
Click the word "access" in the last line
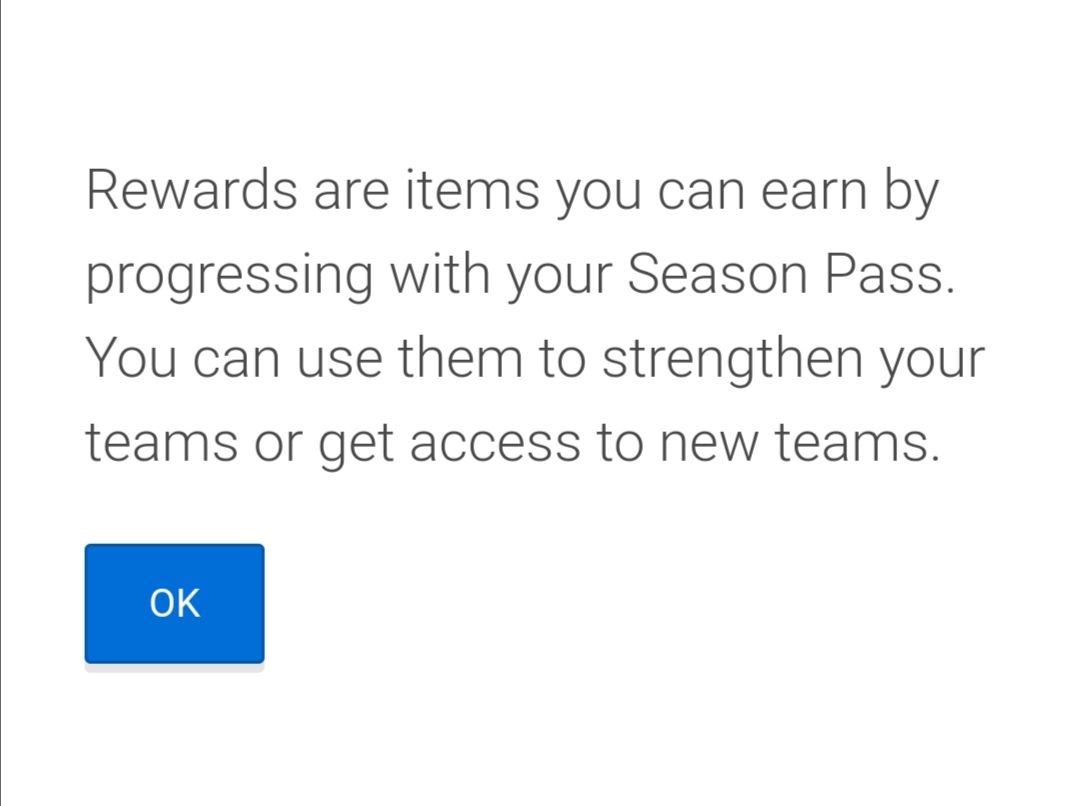495,444
